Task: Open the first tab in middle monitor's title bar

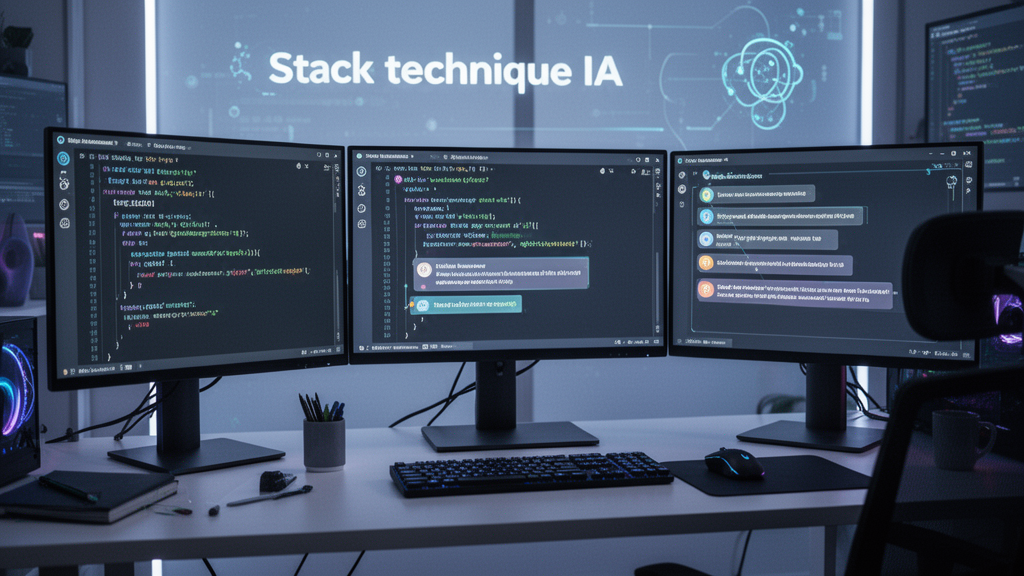Action: point(389,157)
